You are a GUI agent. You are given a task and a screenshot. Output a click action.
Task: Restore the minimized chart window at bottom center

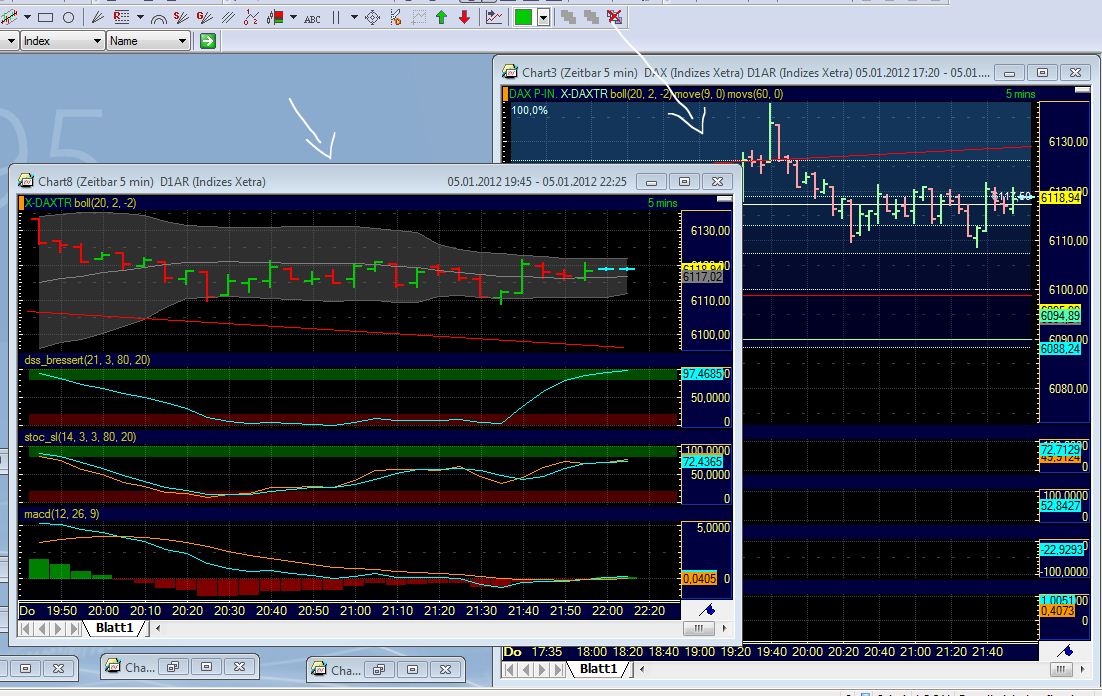pos(173,667)
